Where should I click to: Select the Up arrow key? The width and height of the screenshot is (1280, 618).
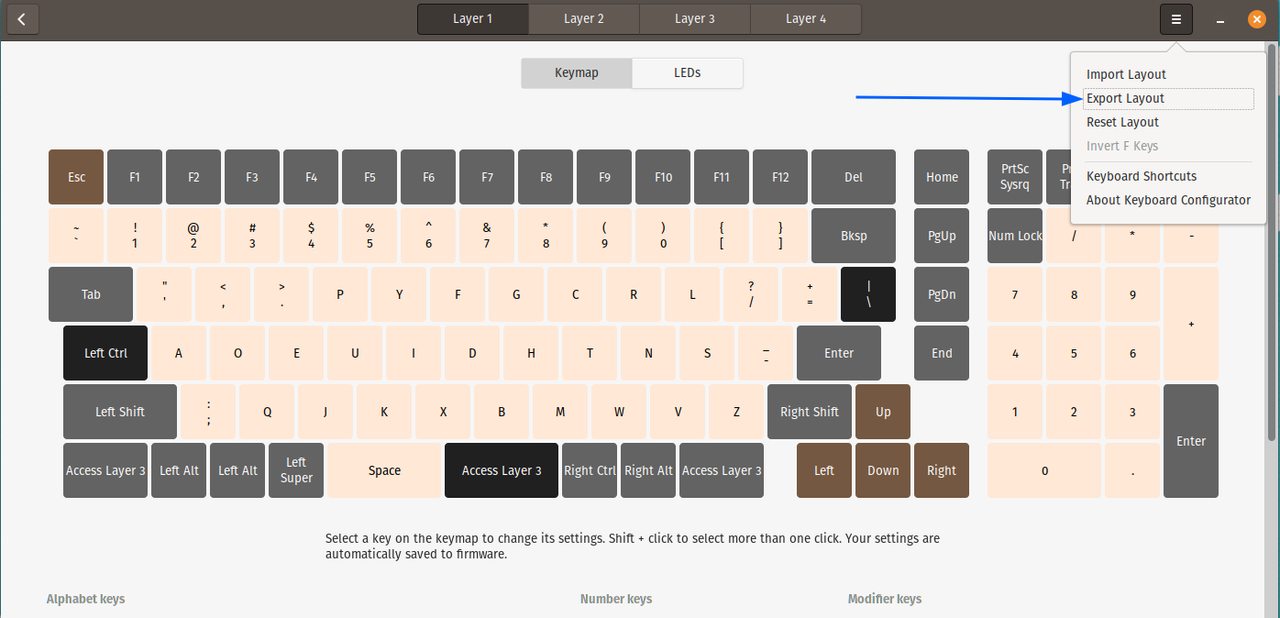[882, 411]
